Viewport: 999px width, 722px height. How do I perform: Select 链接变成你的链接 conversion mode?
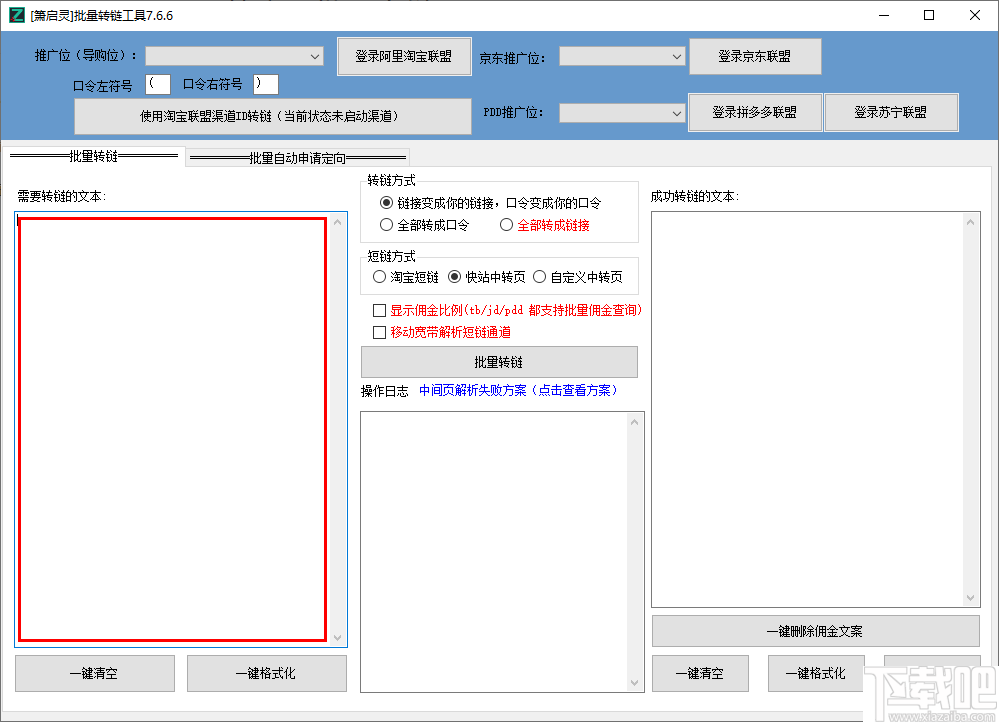[387, 203]
